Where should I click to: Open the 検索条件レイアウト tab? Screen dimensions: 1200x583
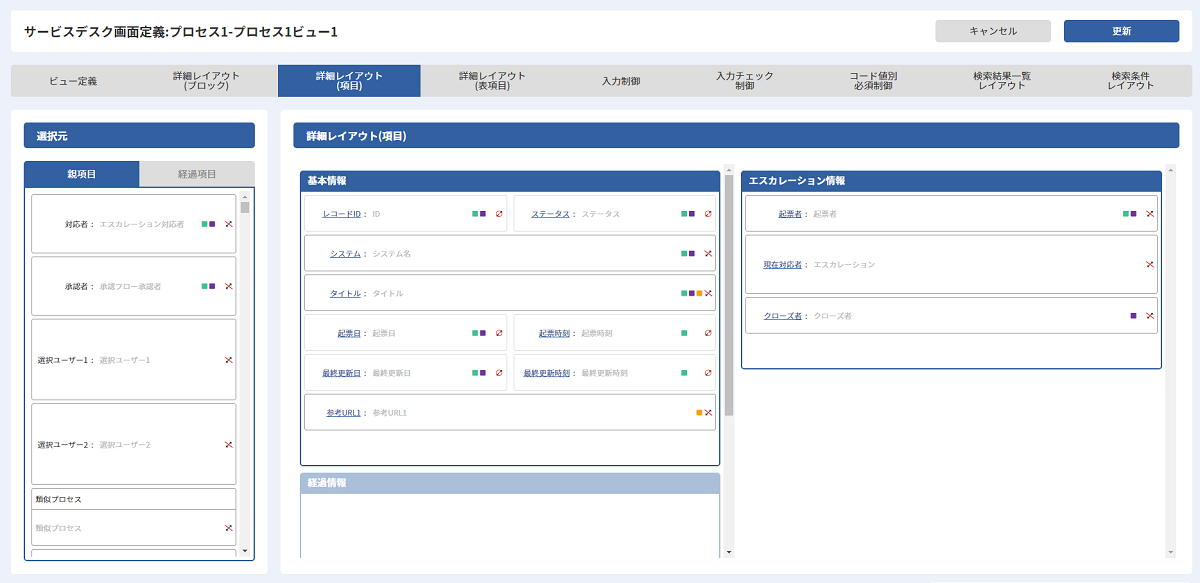[x=1131, y=81]
